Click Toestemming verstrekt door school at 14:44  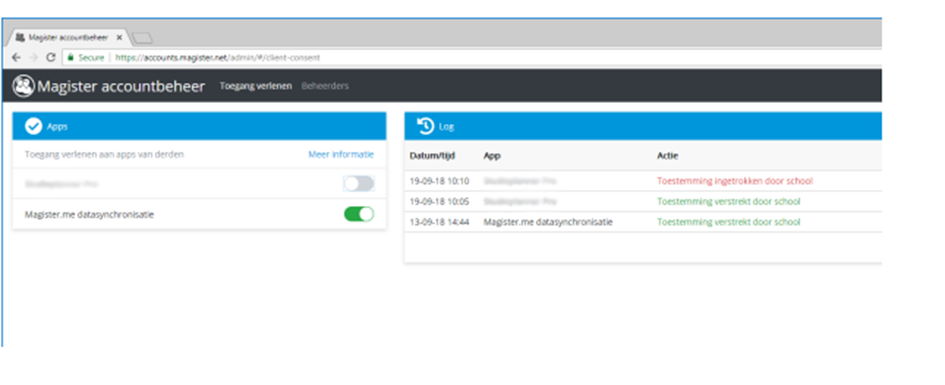[x=729, y=222]
